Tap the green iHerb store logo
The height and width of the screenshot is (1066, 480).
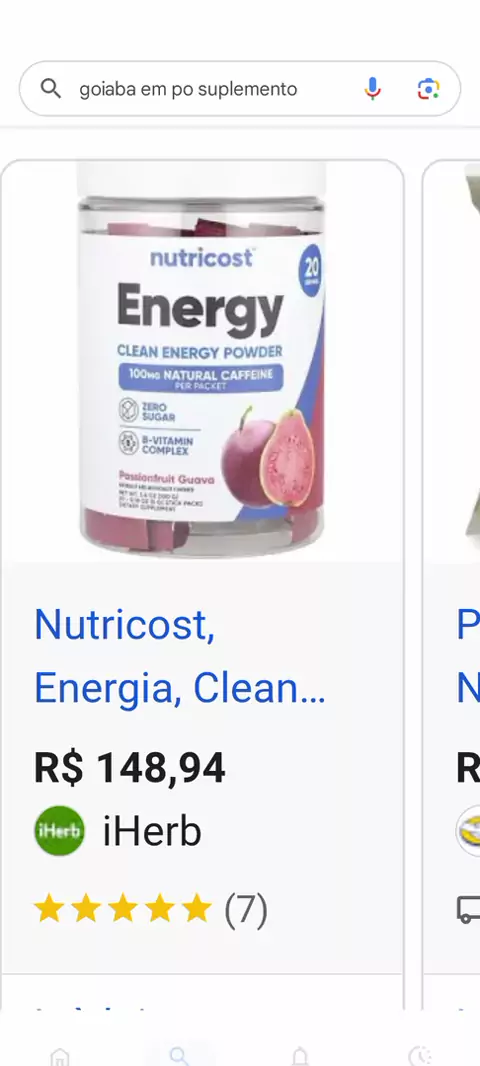click(60, 831)
